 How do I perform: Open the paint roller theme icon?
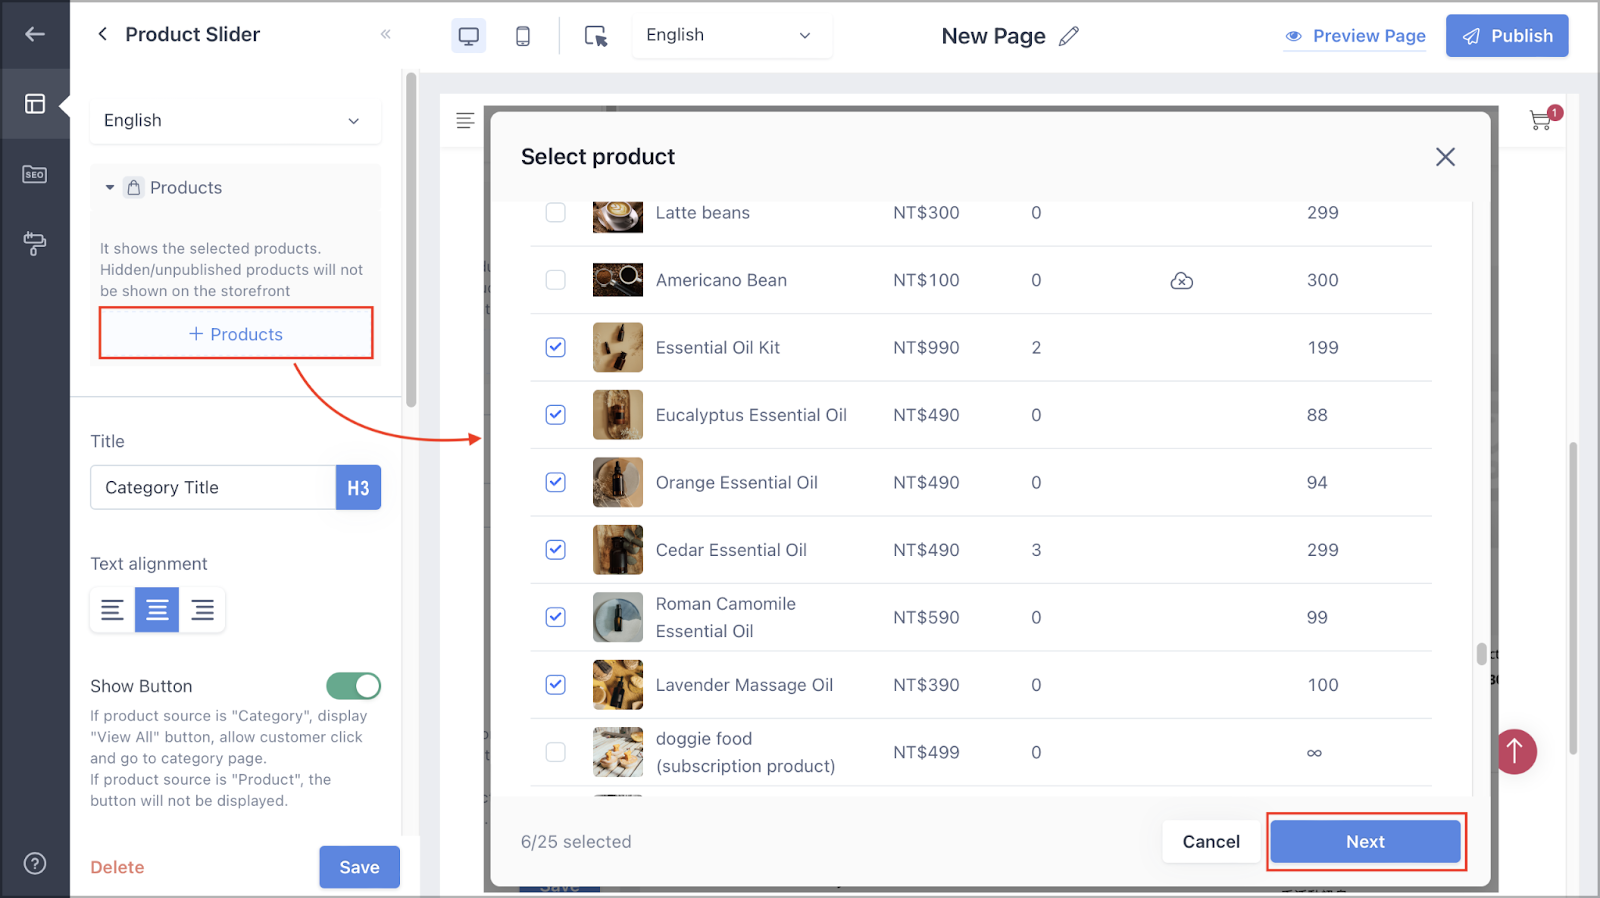(35, 243)
